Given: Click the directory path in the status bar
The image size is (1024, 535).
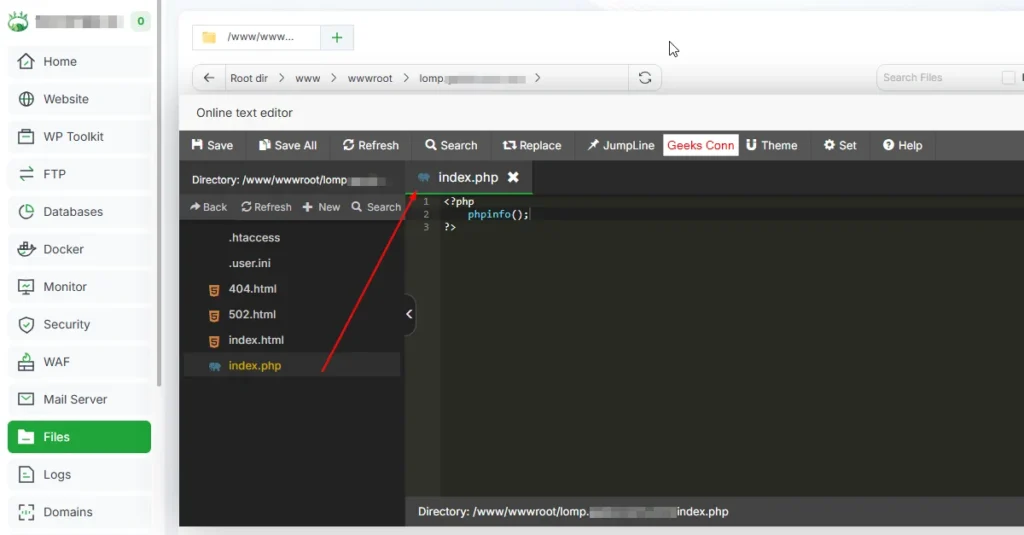Looking at the screenshot, I should point(573,512).
